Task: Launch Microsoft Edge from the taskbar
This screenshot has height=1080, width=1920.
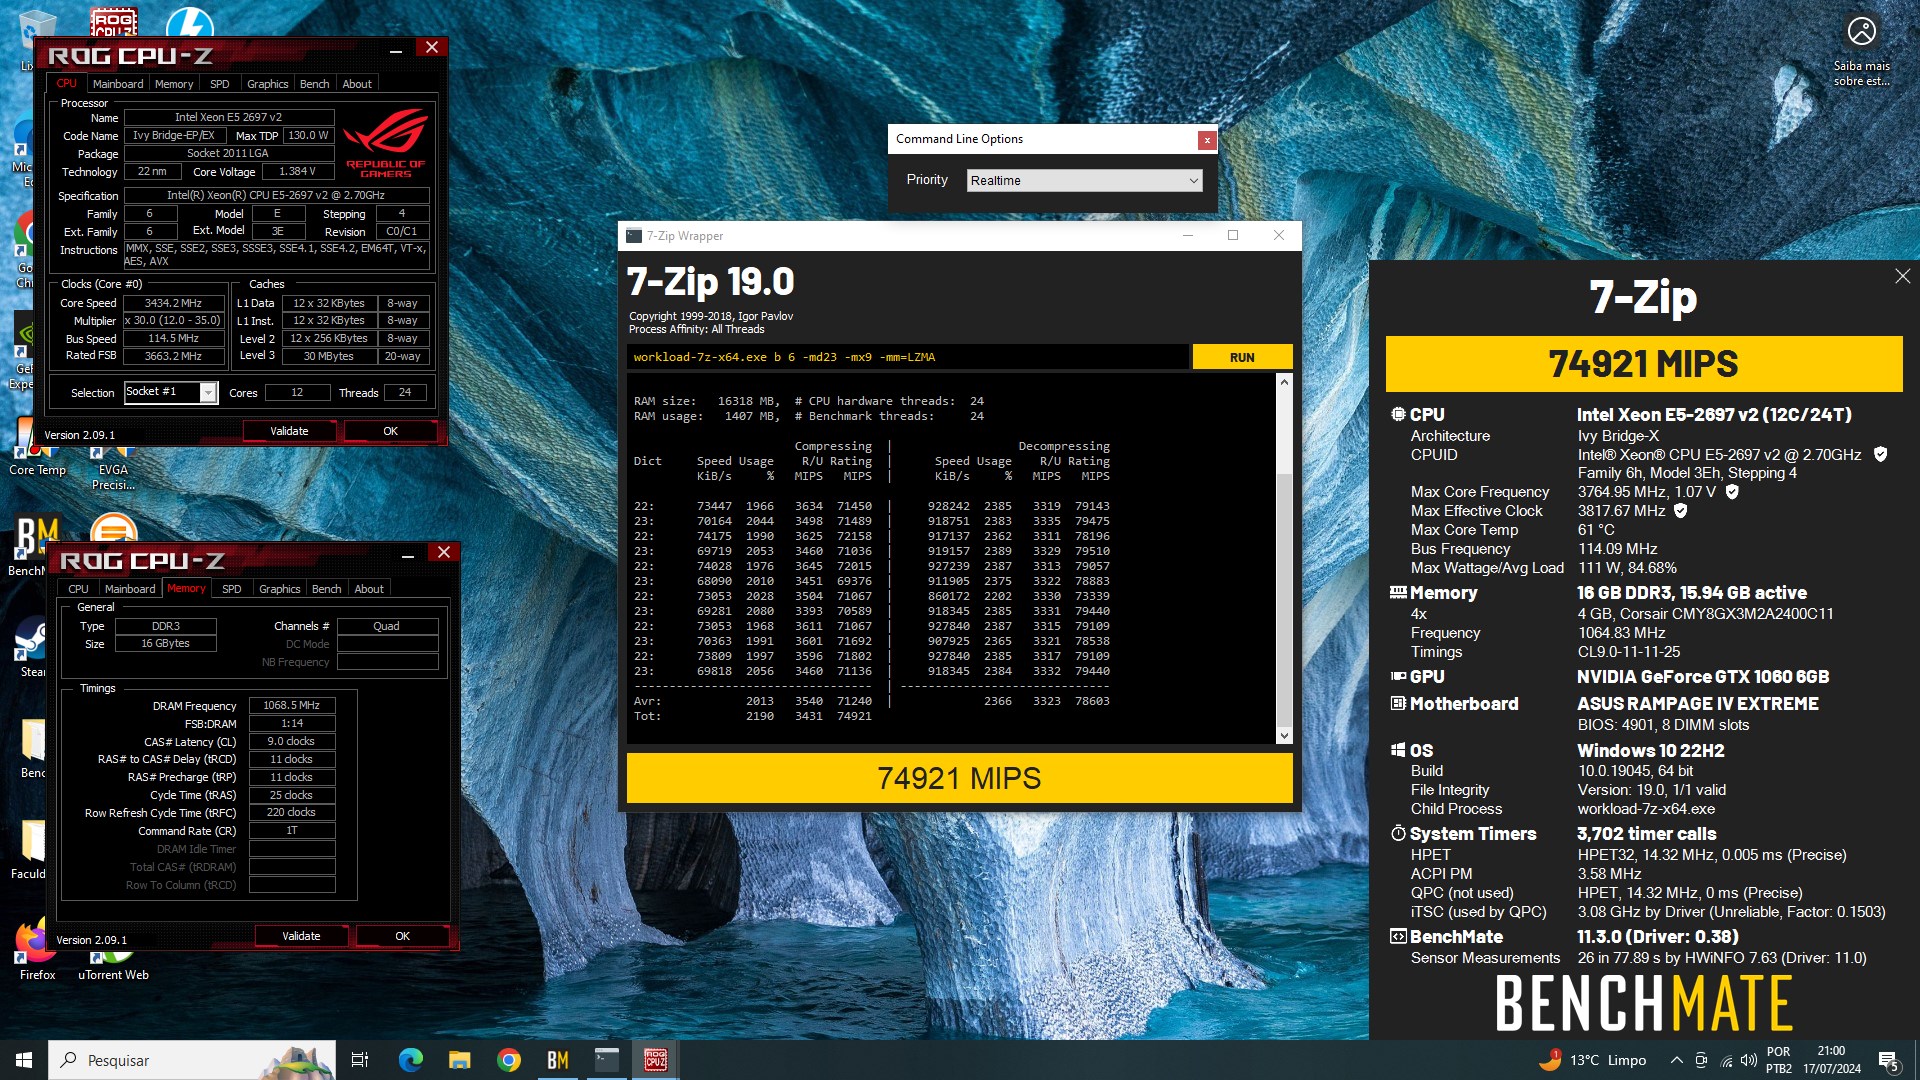Action: (x=410, y=1060)
